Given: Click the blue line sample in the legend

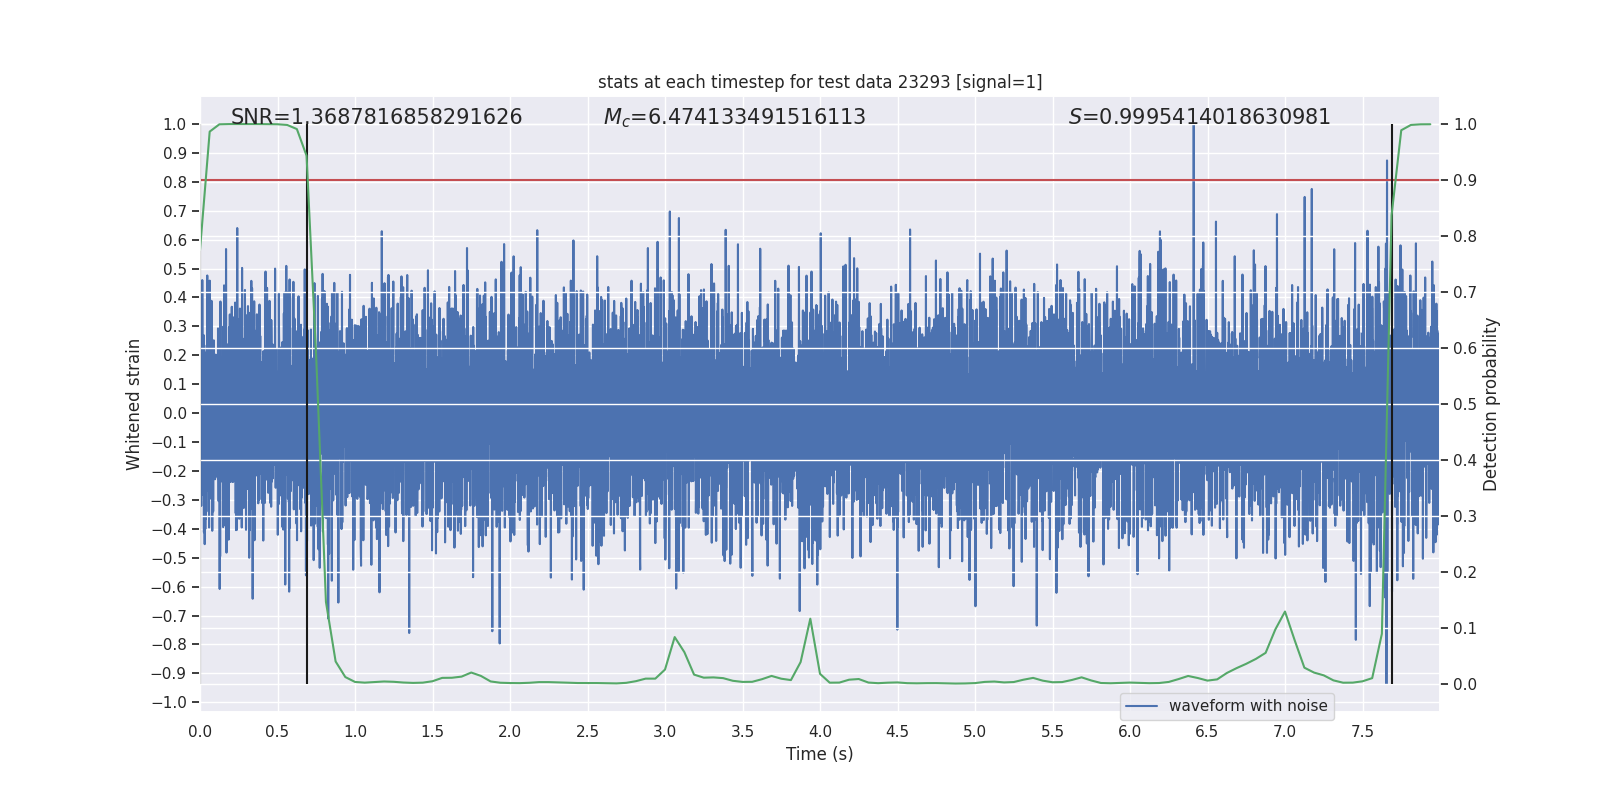Looking at the screenshot, I should click(x=1141, y=706).
